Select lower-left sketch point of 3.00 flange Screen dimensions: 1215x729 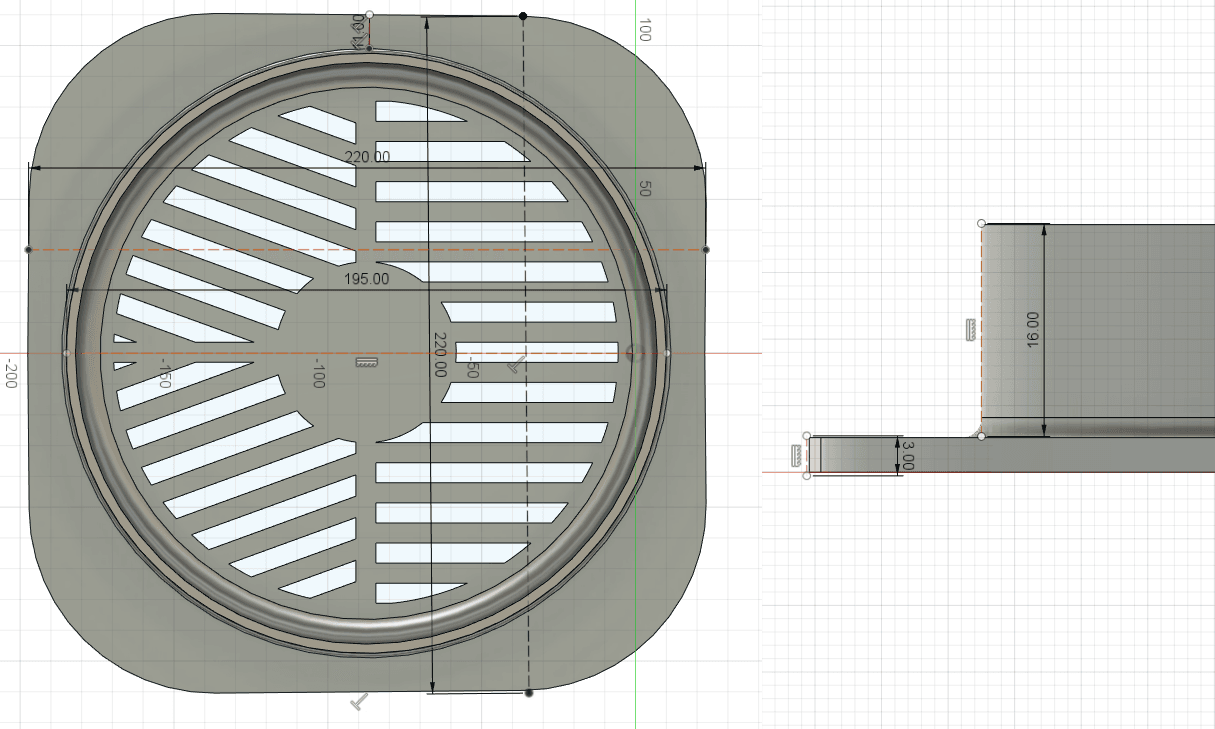click(808, 475)
